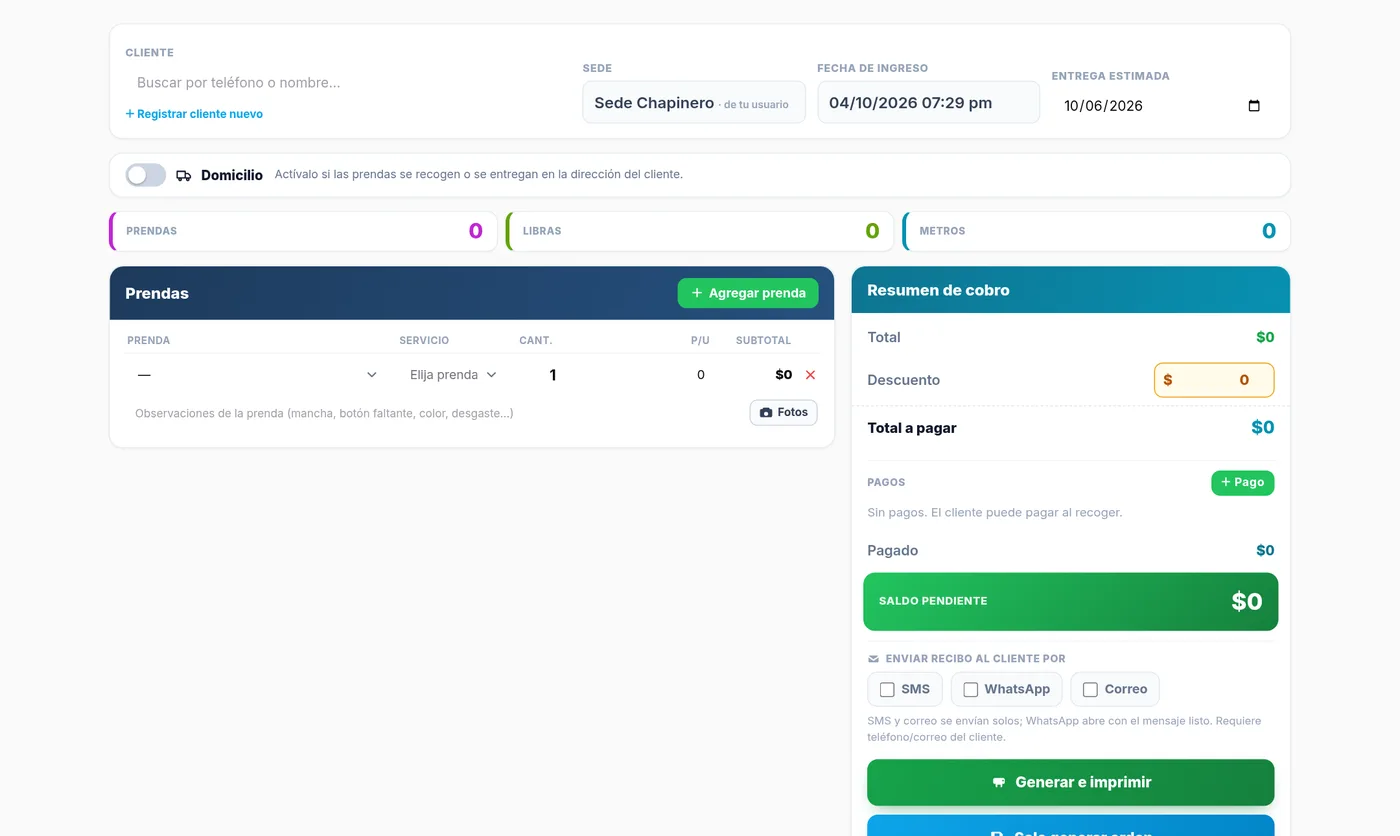This screenshot has width=1400, height=836.
Task: Add a payment with the Pago button
Action: (x=1242, y=482)
